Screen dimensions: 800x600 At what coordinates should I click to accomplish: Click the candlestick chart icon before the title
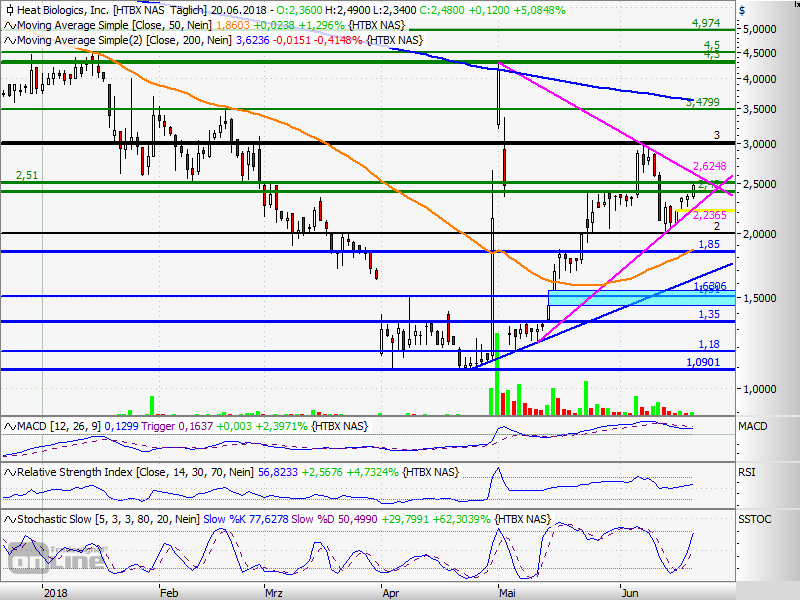click(x=10, y=8)
